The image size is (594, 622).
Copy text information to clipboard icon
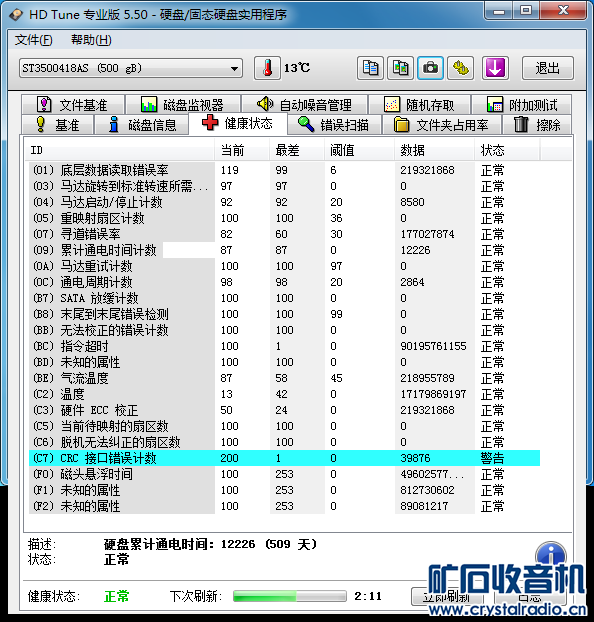click(x=370, y=68)
